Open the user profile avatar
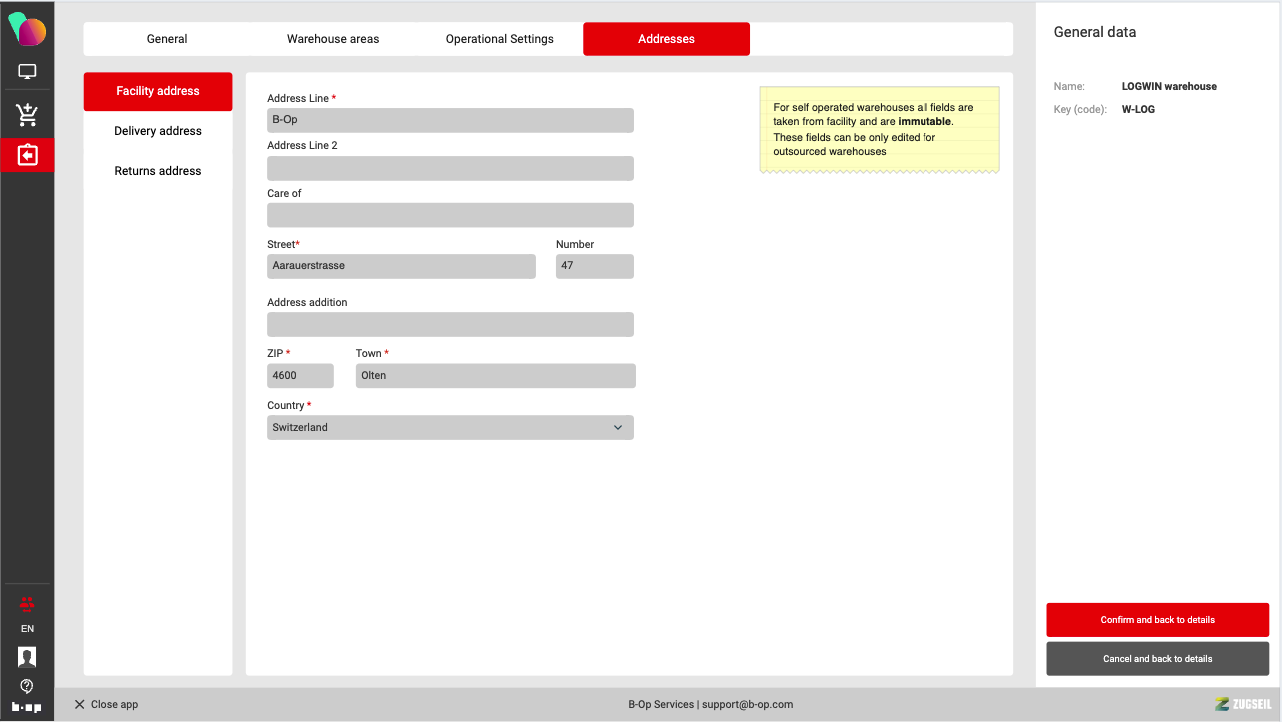The image size is (1282, 722). (27, 657)
